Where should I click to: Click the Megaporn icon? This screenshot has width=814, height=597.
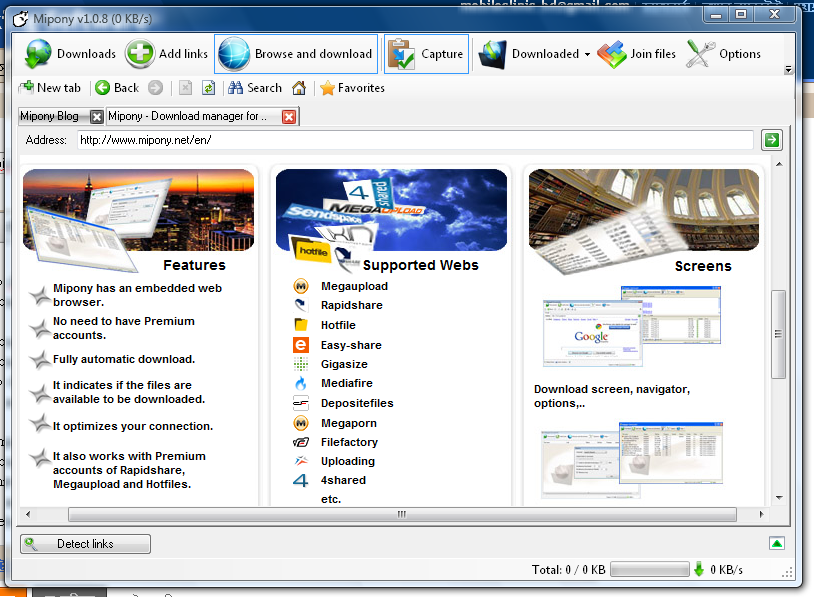301,423
